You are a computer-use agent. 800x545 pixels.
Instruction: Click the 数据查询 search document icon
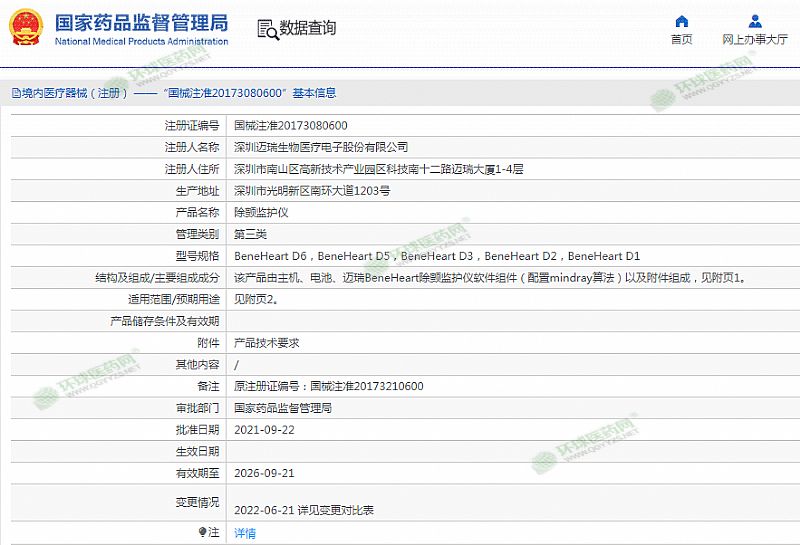[x=267, y=29]
